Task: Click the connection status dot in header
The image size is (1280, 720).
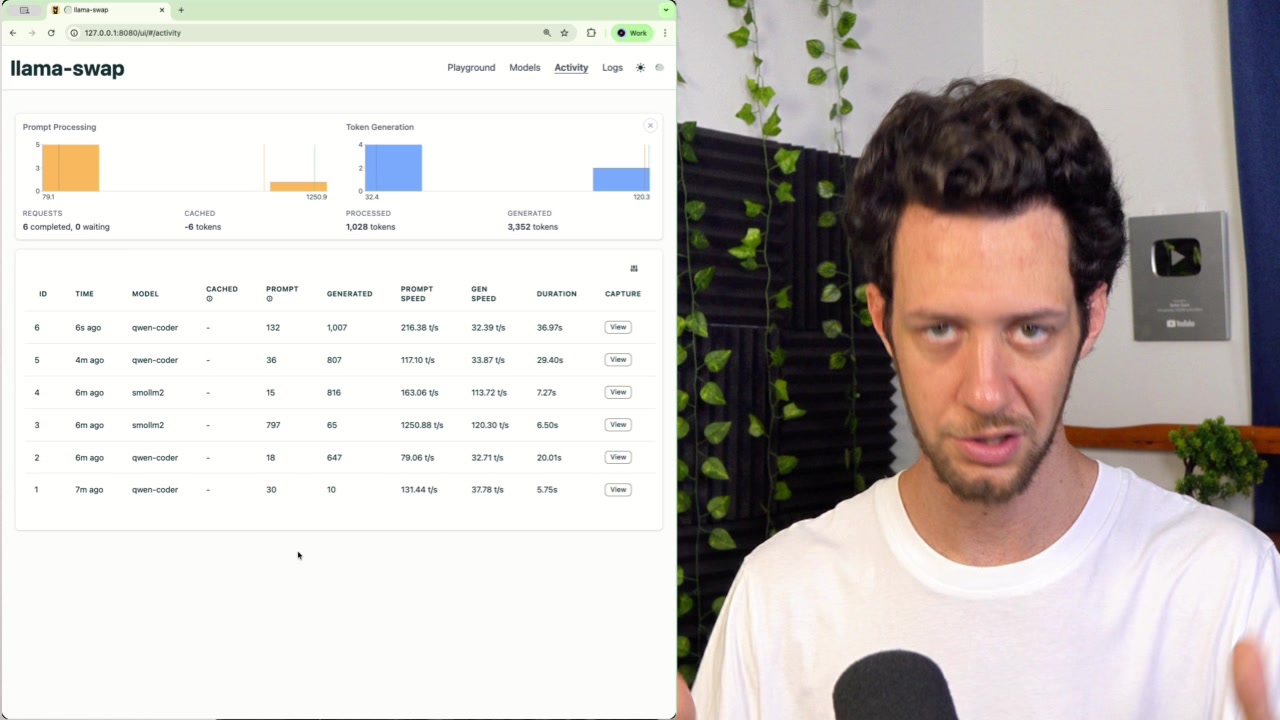Action: tap(659, 68)
